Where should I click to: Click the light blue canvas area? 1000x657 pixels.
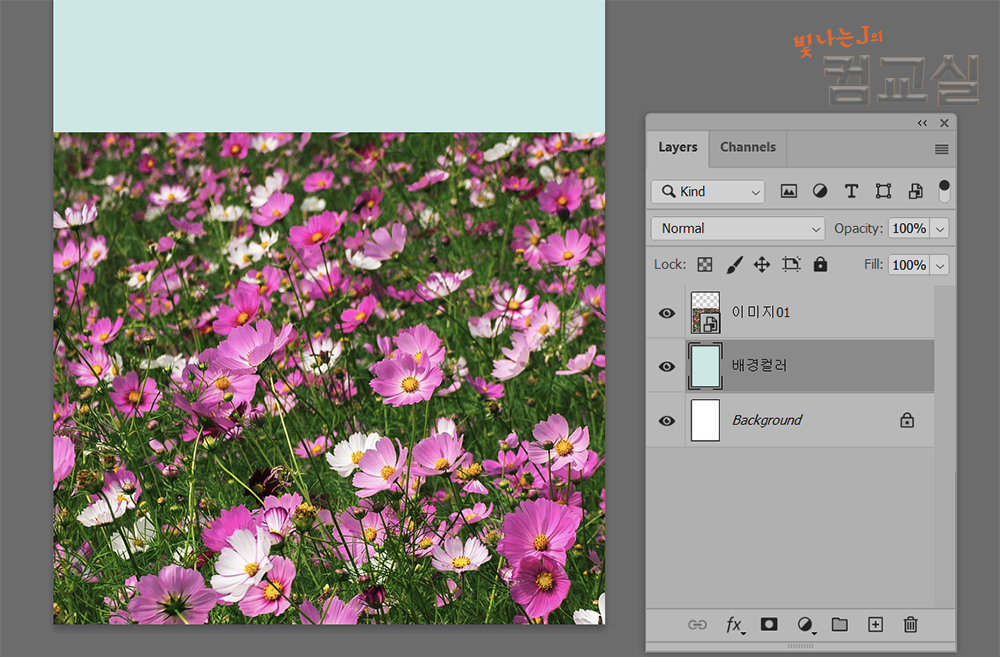pos(329,66)
